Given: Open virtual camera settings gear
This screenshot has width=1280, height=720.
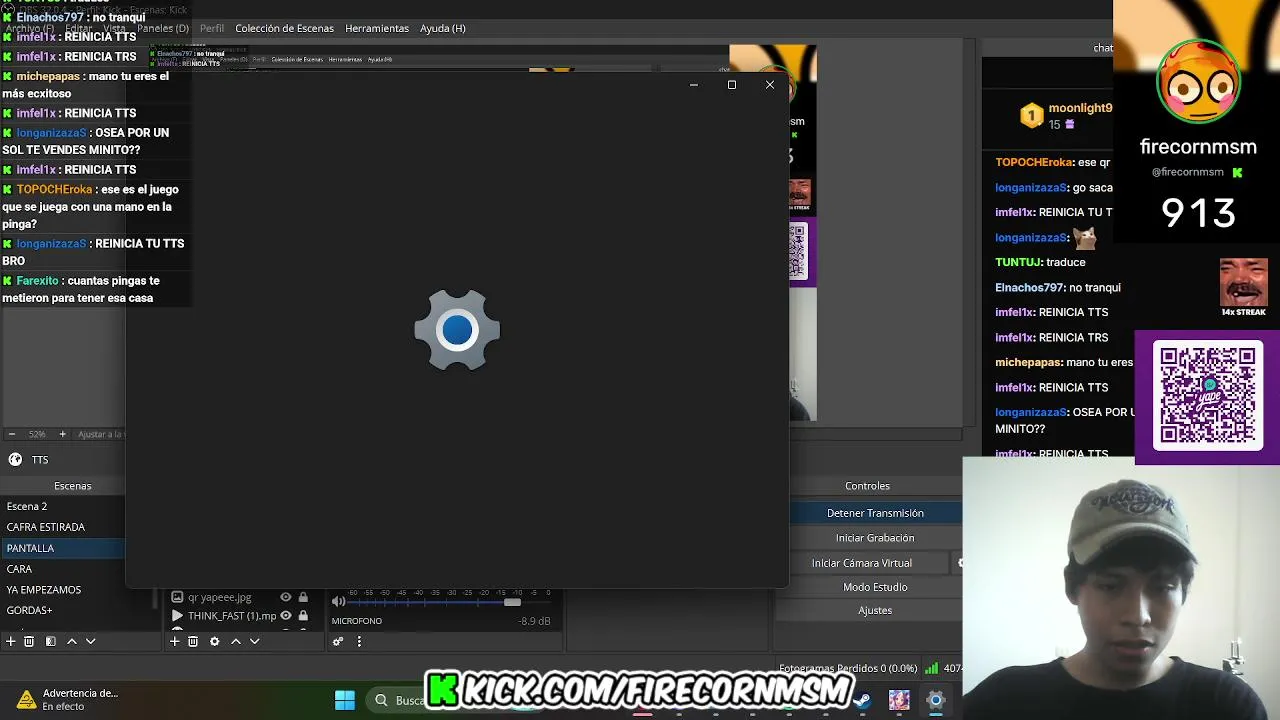Looking at the screenshot, I should (x=959, y=563).
